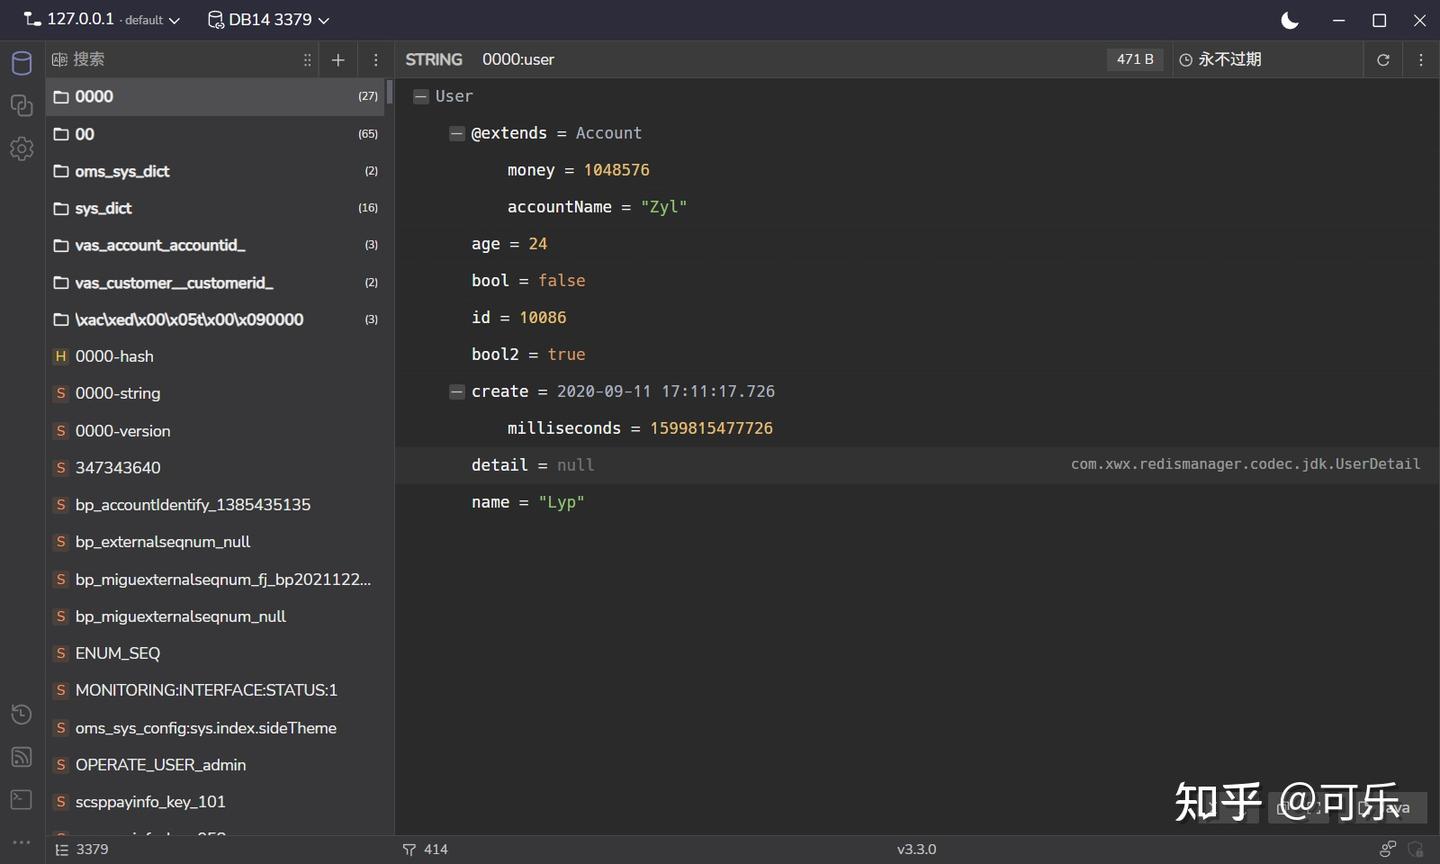1440x864 pixels.
Task: Refresh the 0000:user value
Action: click(x=1383, y=60)
